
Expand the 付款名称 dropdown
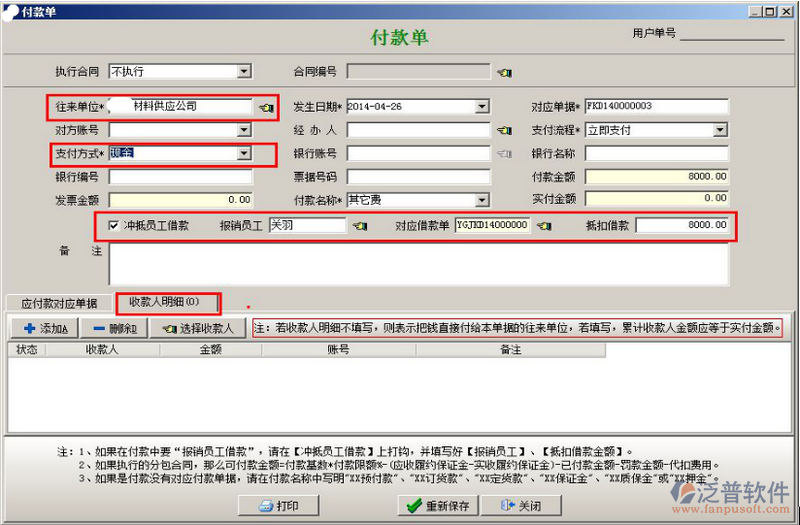[x=482, y=200]
